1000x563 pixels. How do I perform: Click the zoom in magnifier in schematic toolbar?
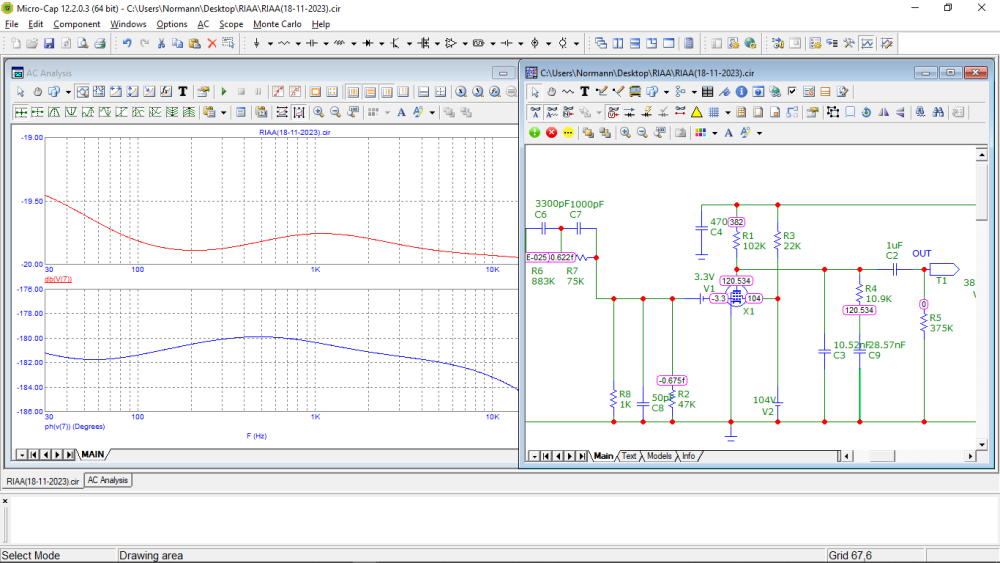tap(625, 132)
